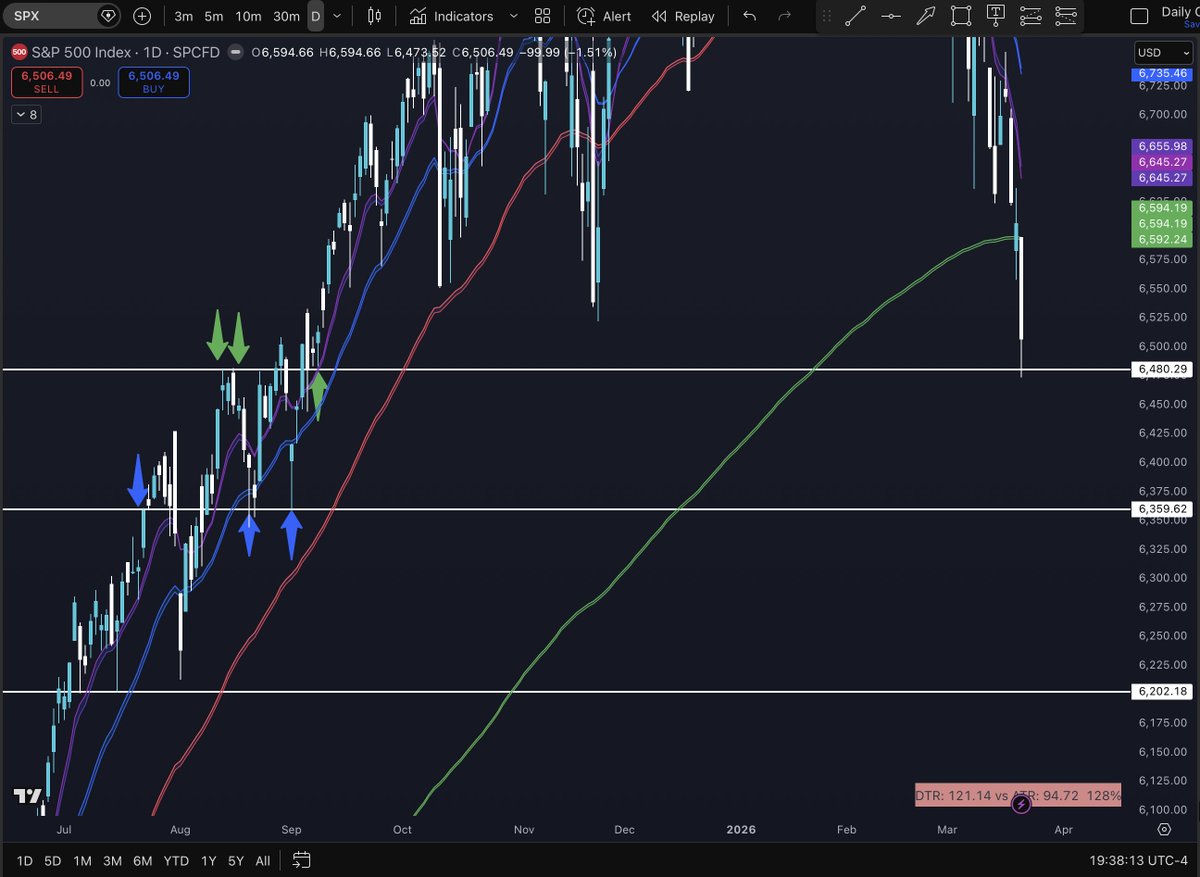
Task: Set date range to 1M
Action: click(82, 860)
